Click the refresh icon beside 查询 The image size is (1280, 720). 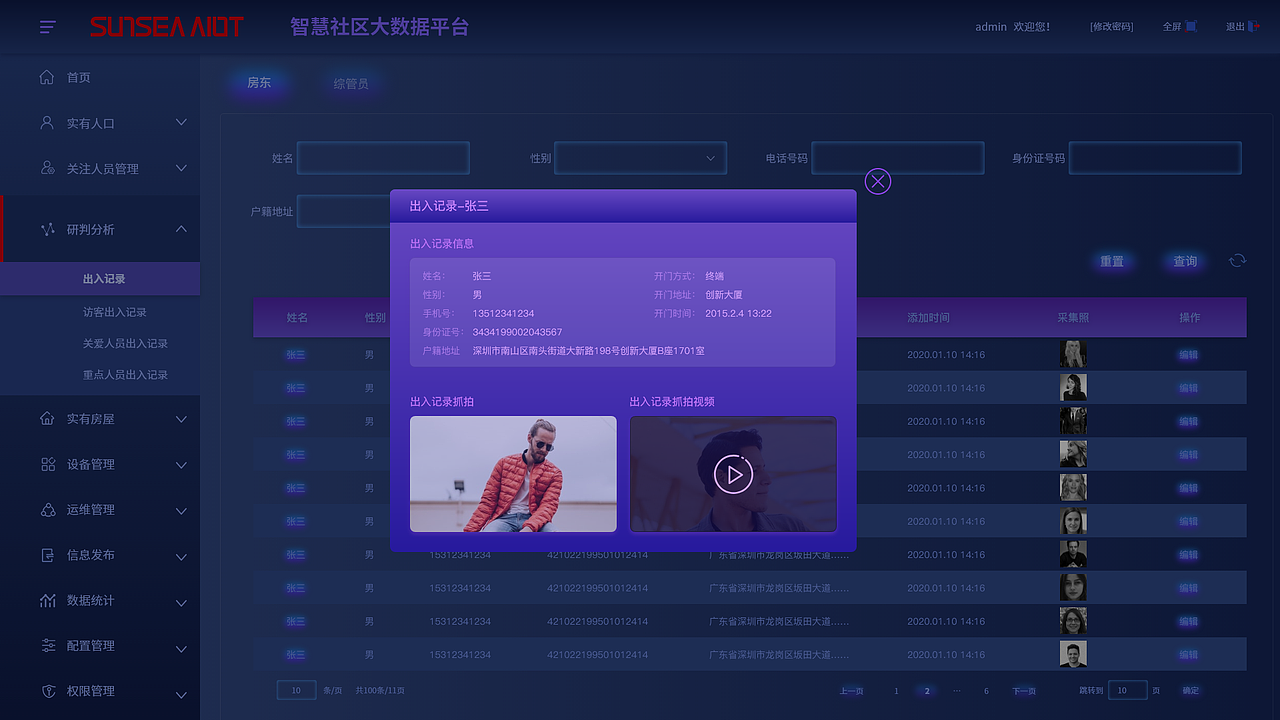click(1238, 260)
